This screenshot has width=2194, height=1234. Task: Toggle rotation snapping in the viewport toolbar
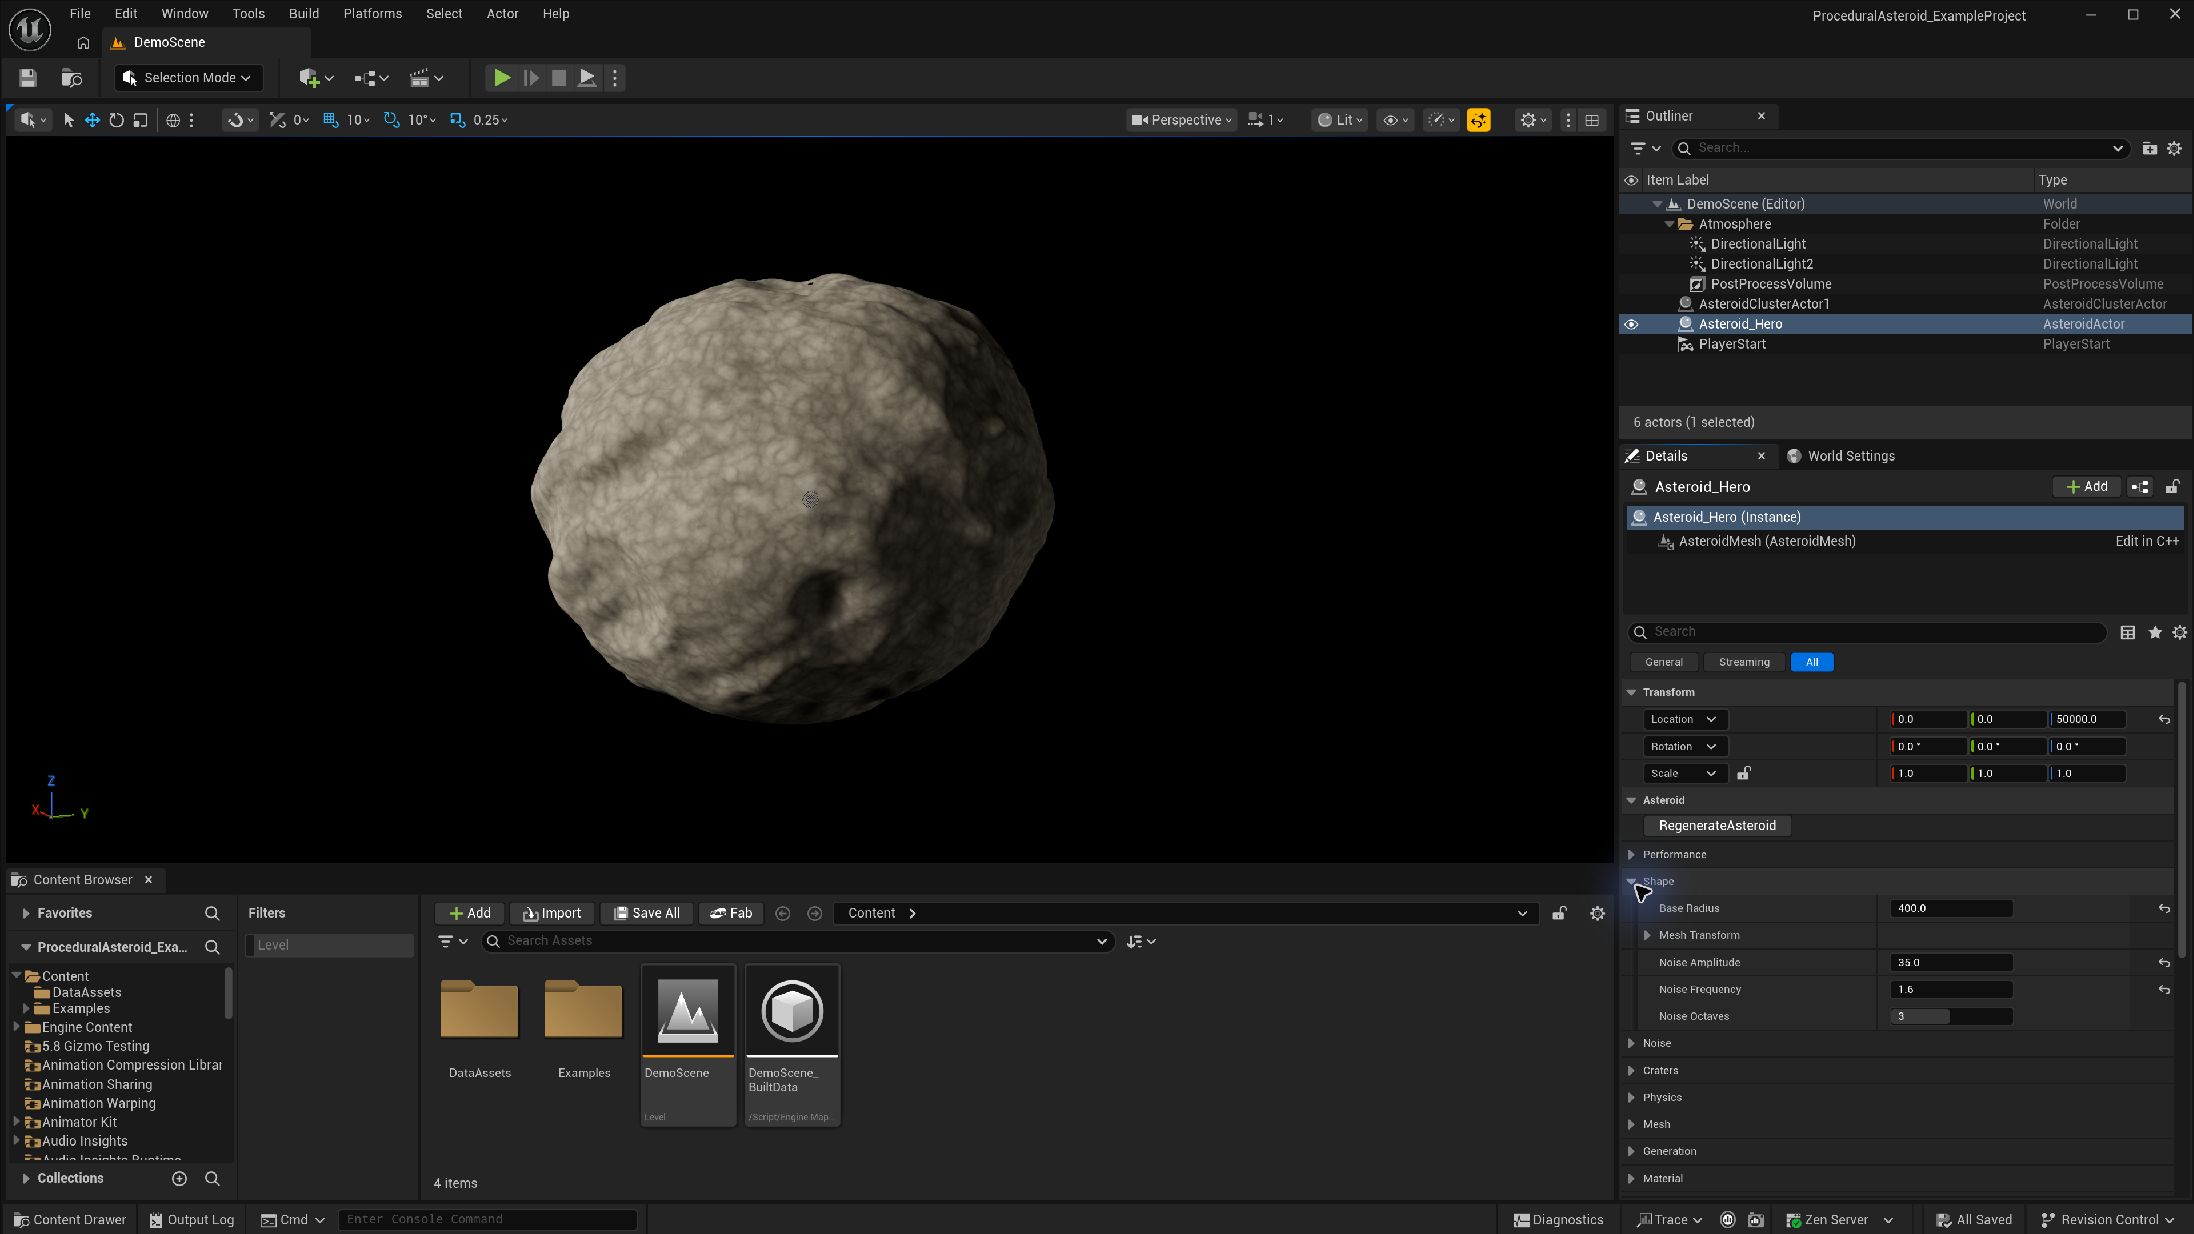click(x=391, y=120)
